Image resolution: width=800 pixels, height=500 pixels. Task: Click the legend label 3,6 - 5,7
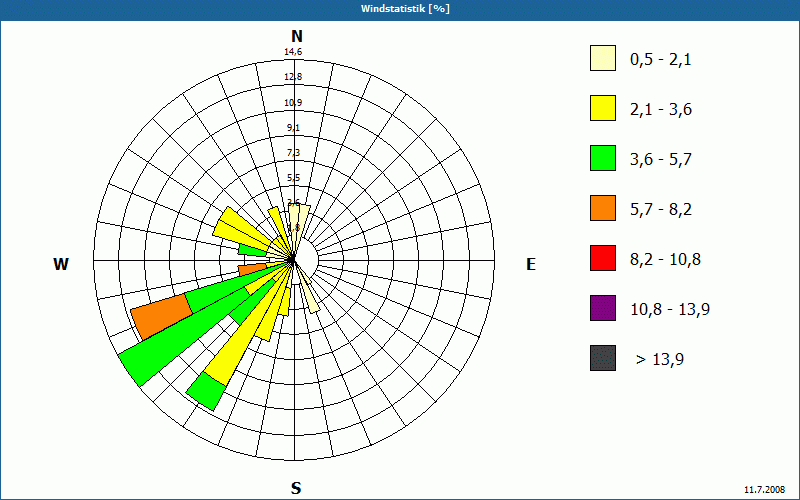661,160
